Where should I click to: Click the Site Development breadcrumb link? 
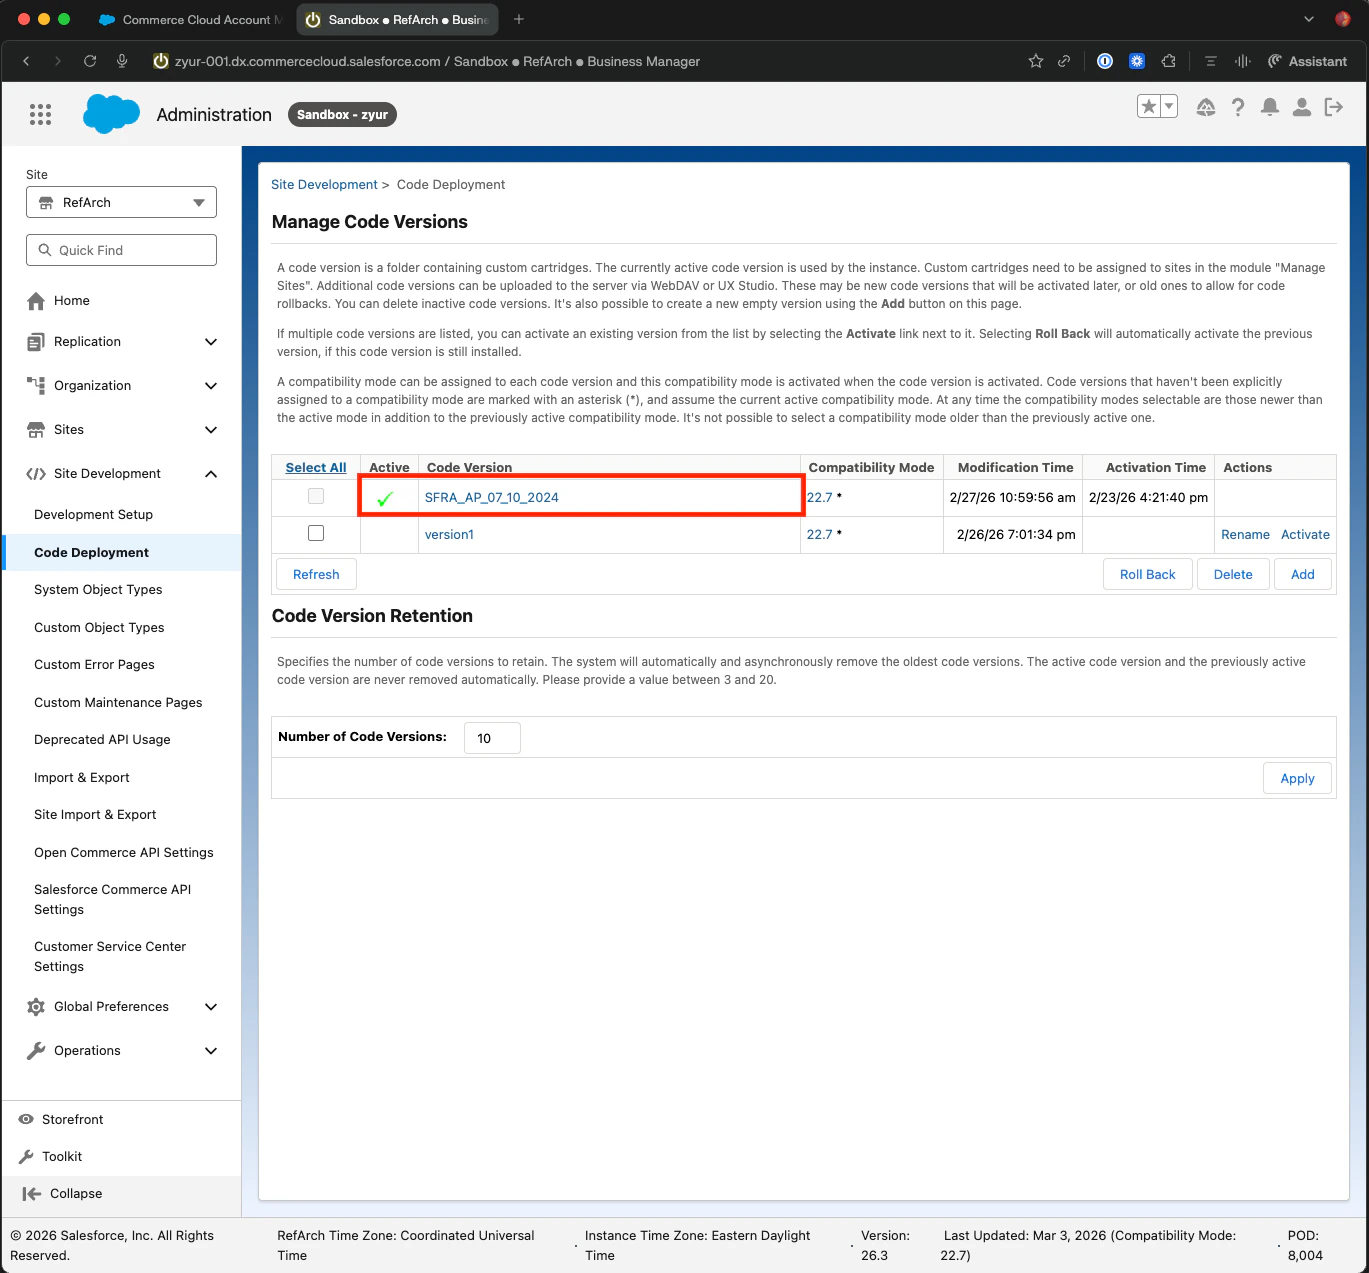click(x=324, y=184)
